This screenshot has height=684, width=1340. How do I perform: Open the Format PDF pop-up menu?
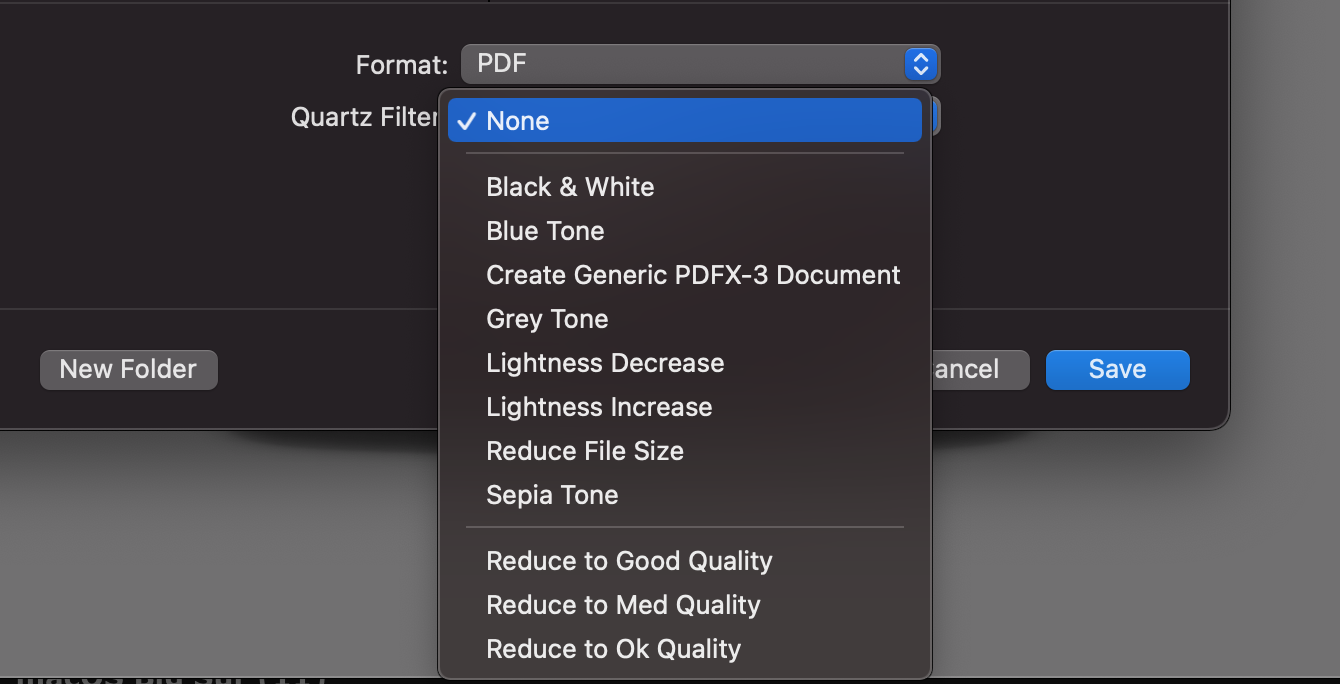point(682,65)
